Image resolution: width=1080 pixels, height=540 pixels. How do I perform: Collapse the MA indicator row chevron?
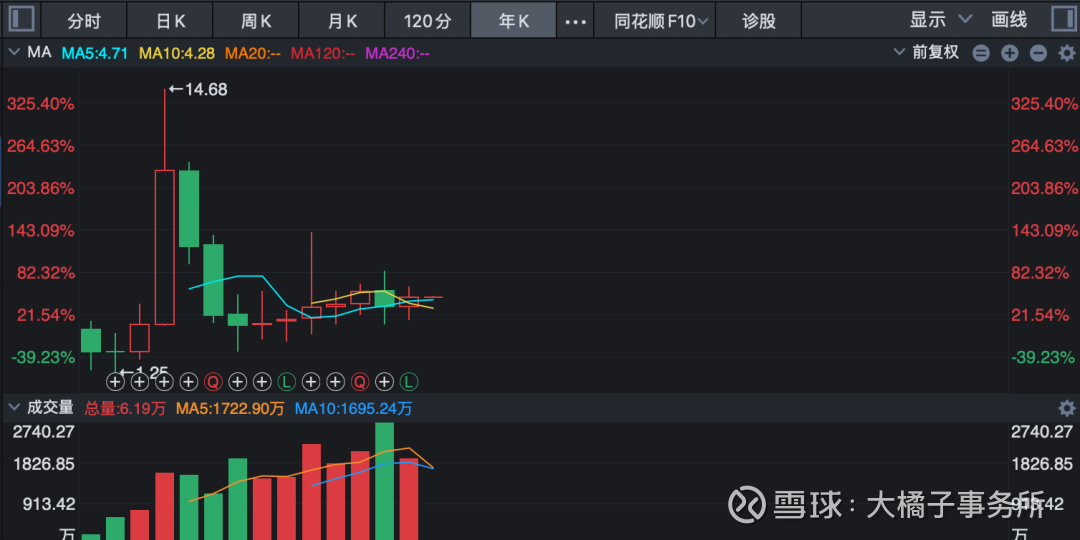point(13,52)
